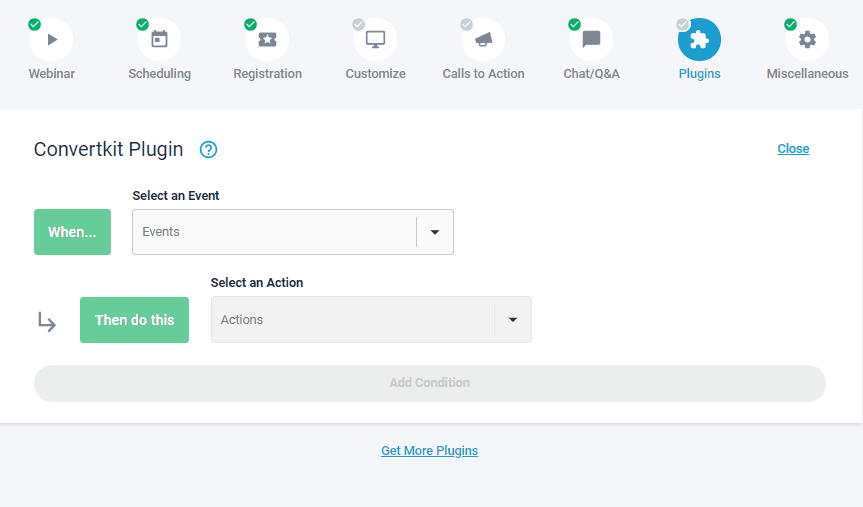Click the Then do this button

134,320
